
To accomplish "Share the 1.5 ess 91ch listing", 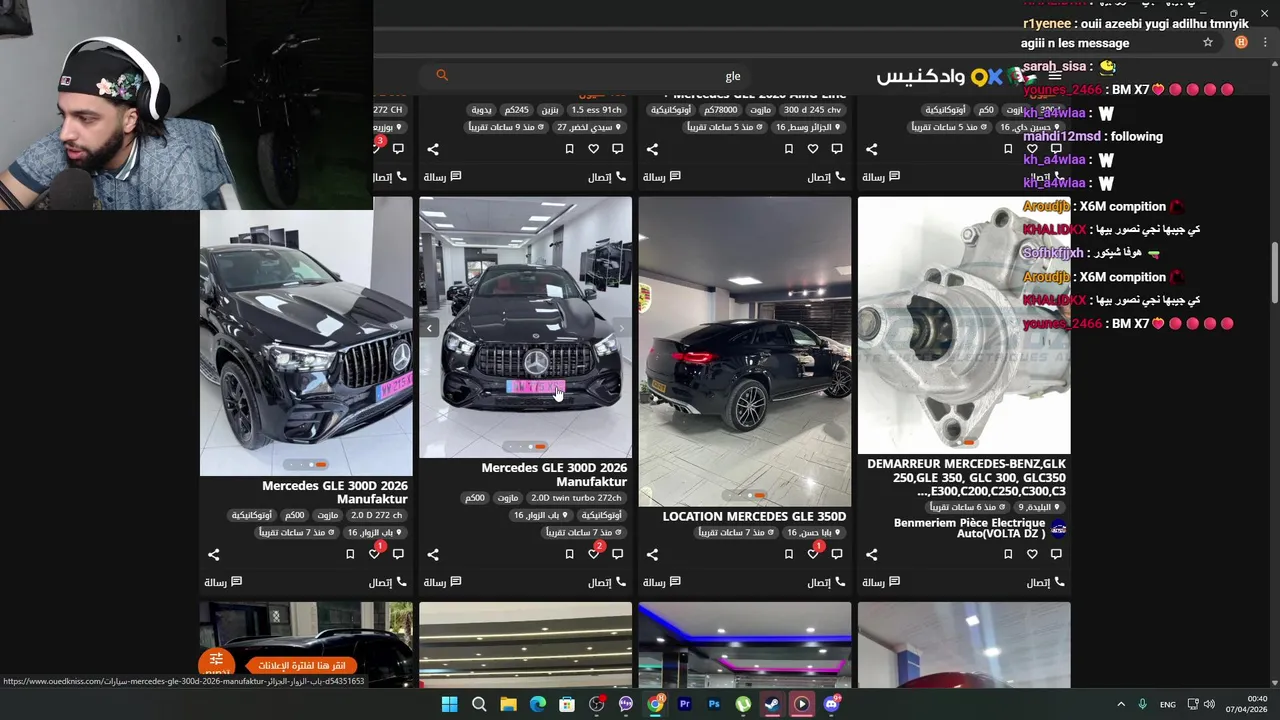I will point(433,149).
